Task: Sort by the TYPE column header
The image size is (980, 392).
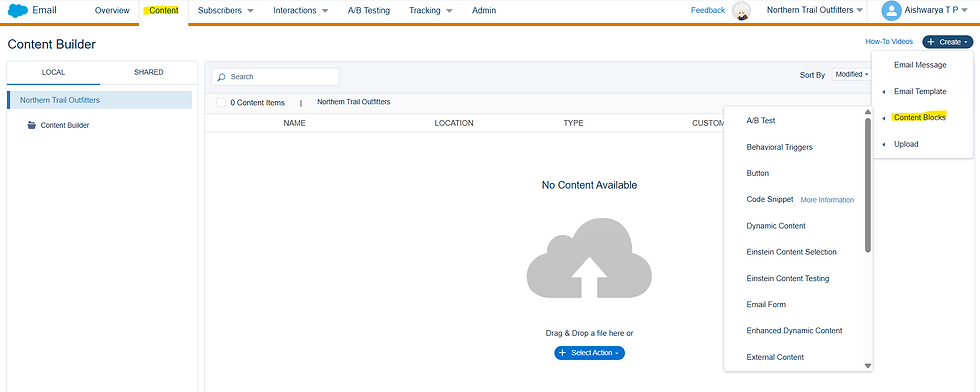Action: [x=573, y=123]
